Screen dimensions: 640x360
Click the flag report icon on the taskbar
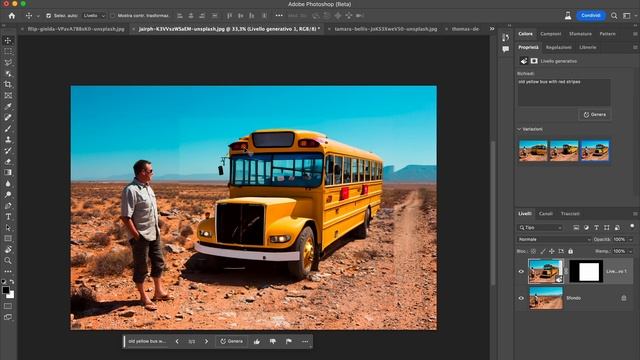(289, 341)
